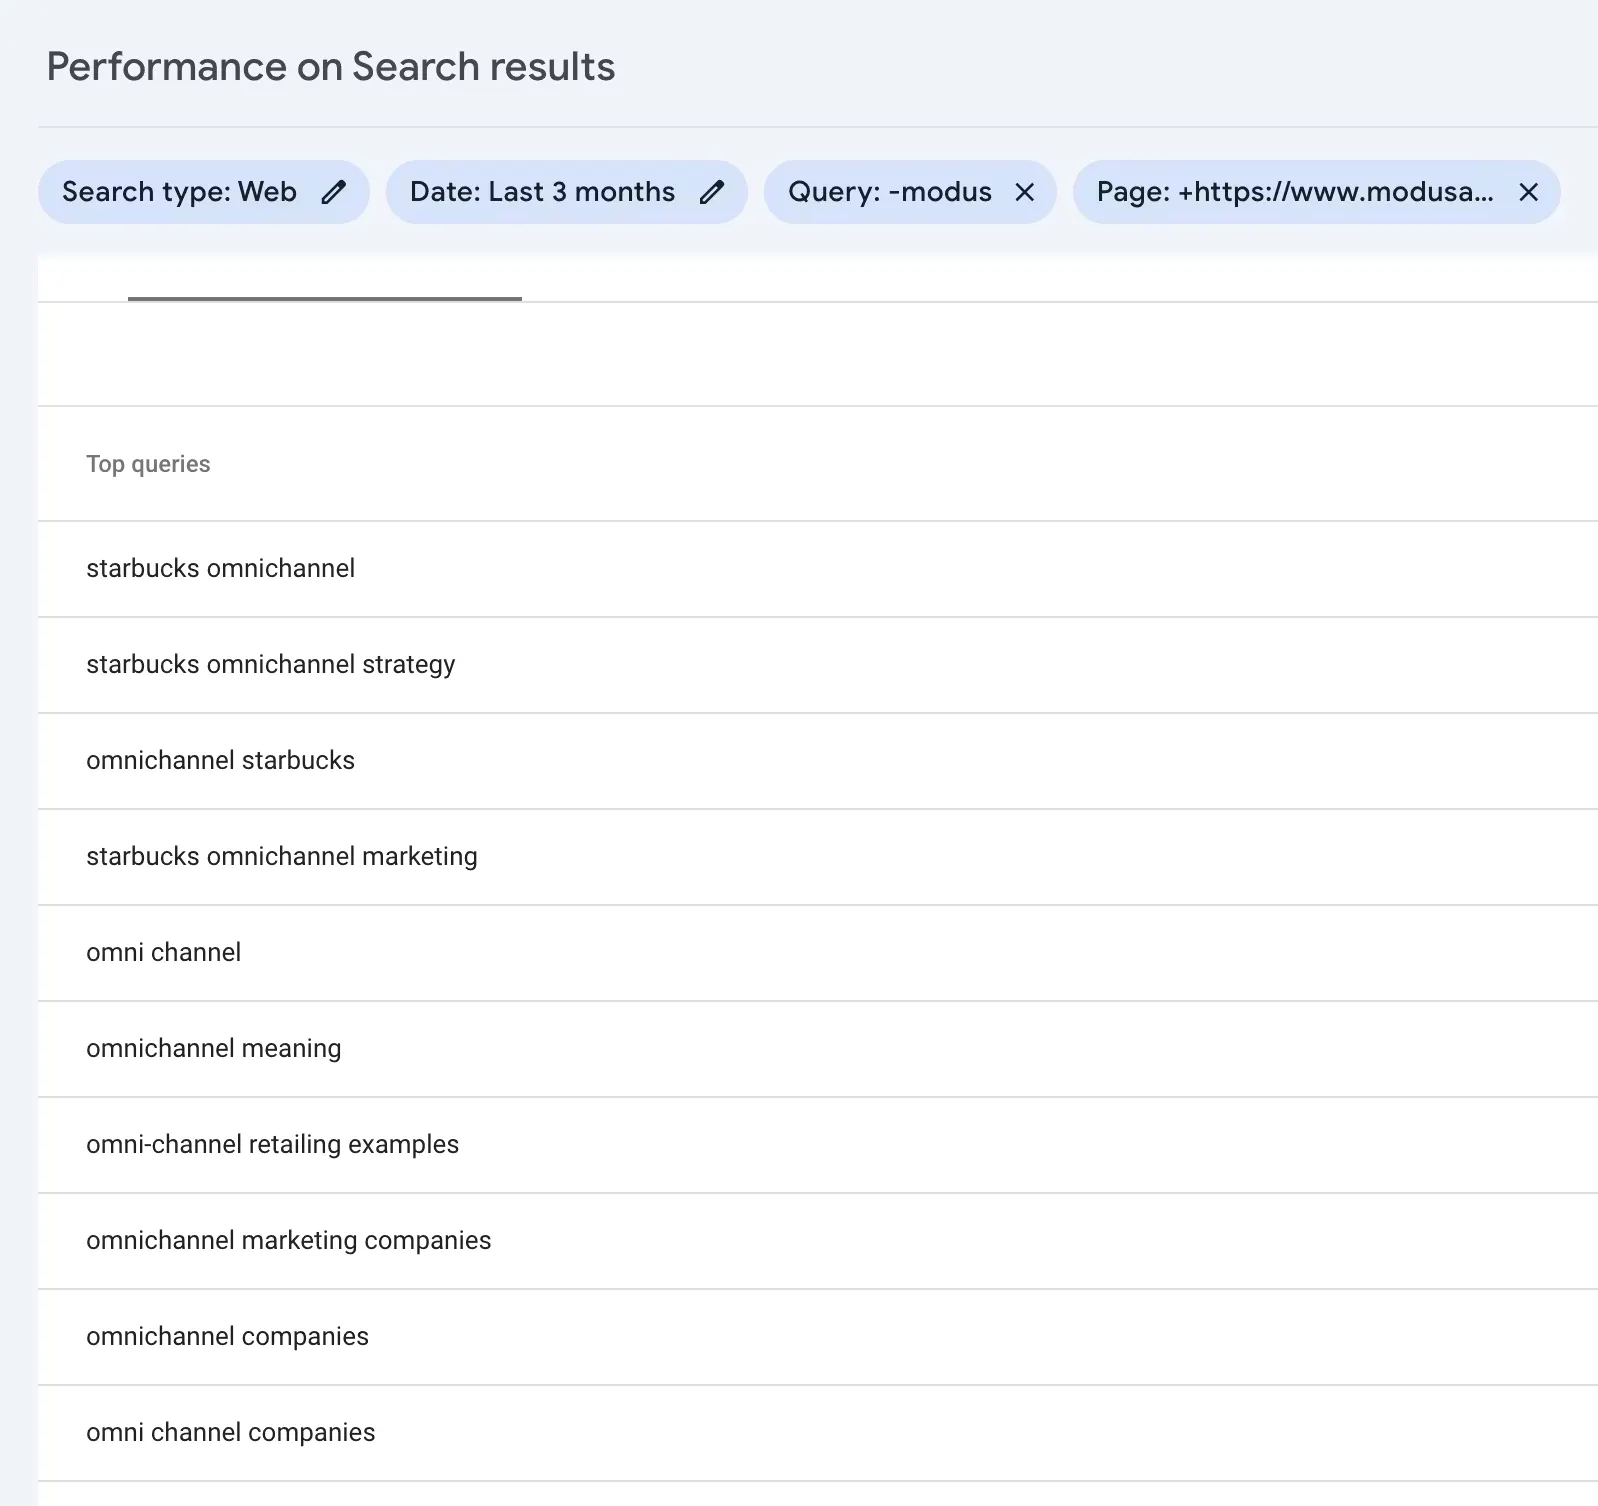Click the 'omni channel' query row
This screenshot has width=1598, height=1506.
point(164,952)
